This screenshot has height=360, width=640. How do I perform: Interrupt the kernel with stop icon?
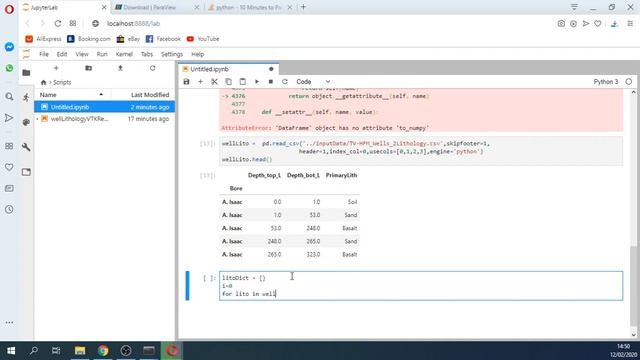271,82
